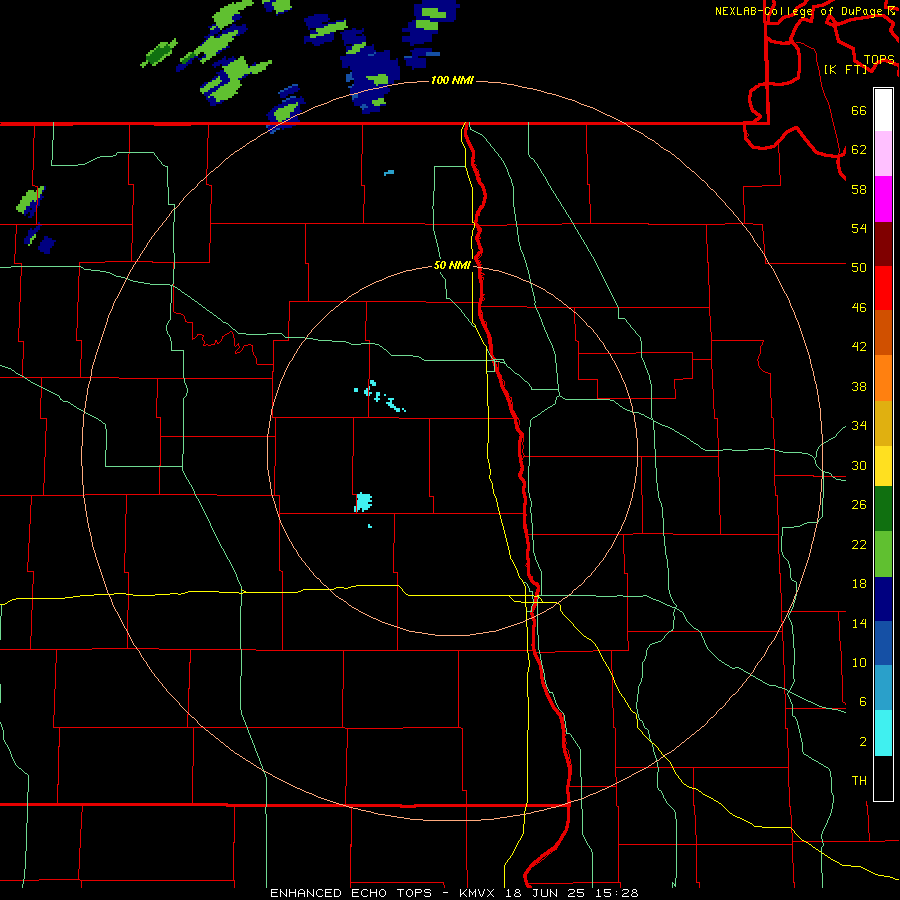
Task: Click the 'TH' legend label
Action: tap(859, 781)
